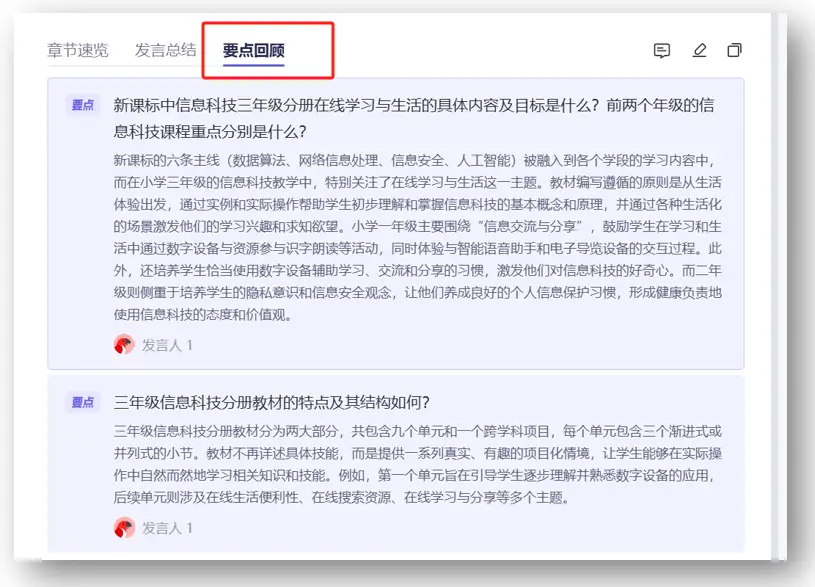Click 发言人 1 label in the first card
The image size is (815, 587).
click(167, 345)
